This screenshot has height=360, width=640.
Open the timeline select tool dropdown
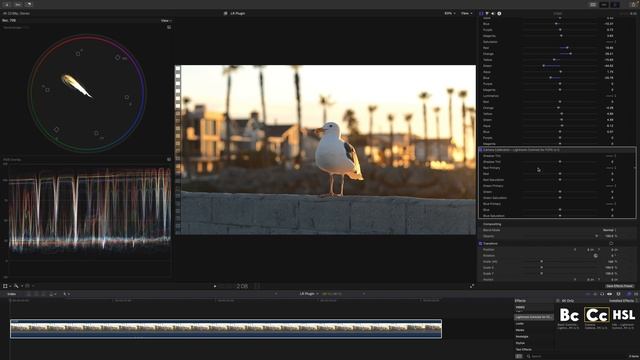(x=66, y=294)
